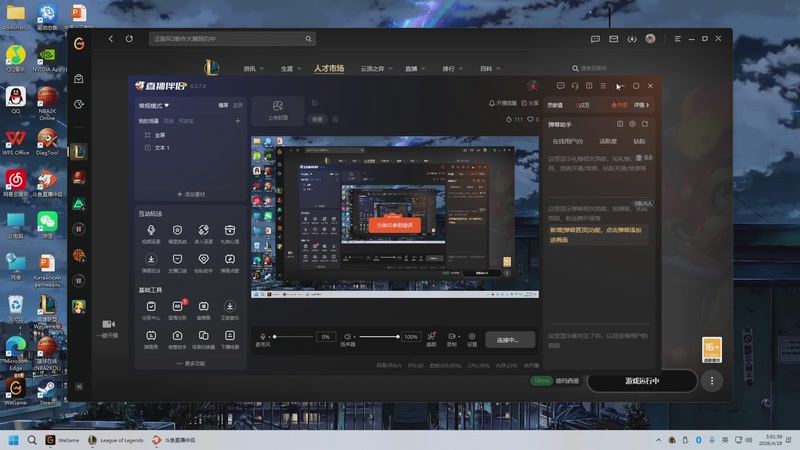Click the refresh icon in 弹幕助手 header
Screen dimensions: 800x450
[645, 124]
